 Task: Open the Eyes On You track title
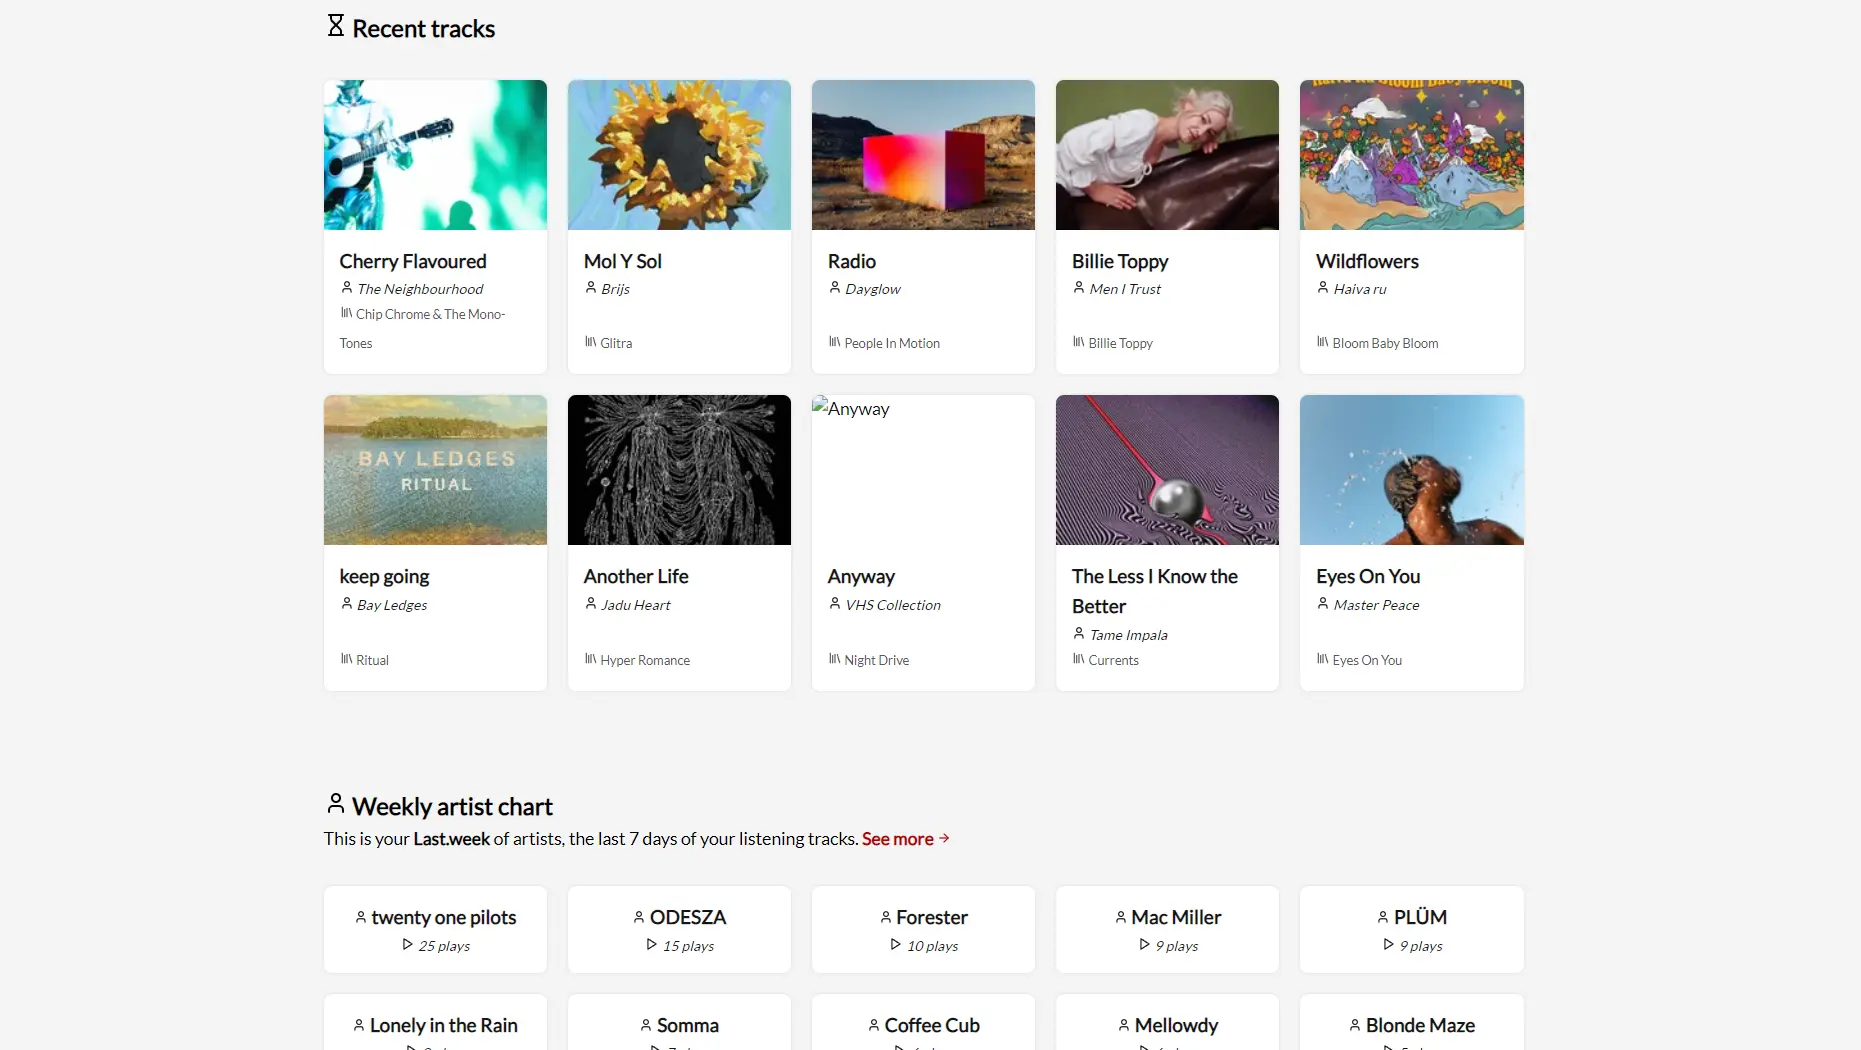(1367, 576)
